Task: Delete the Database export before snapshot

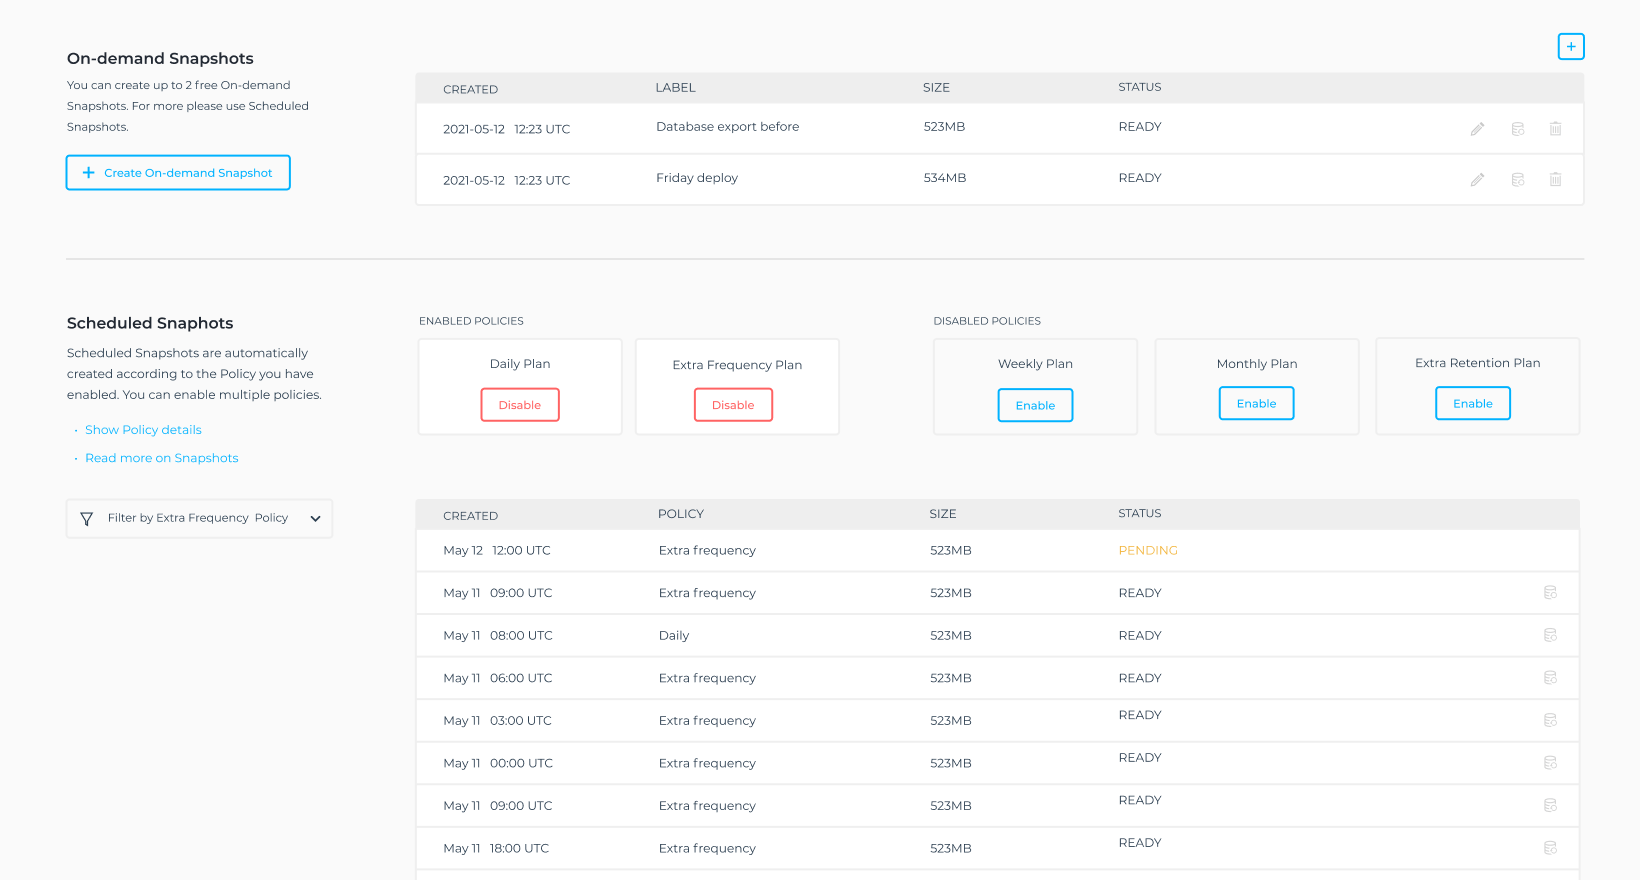Action: coord(1555,129)
